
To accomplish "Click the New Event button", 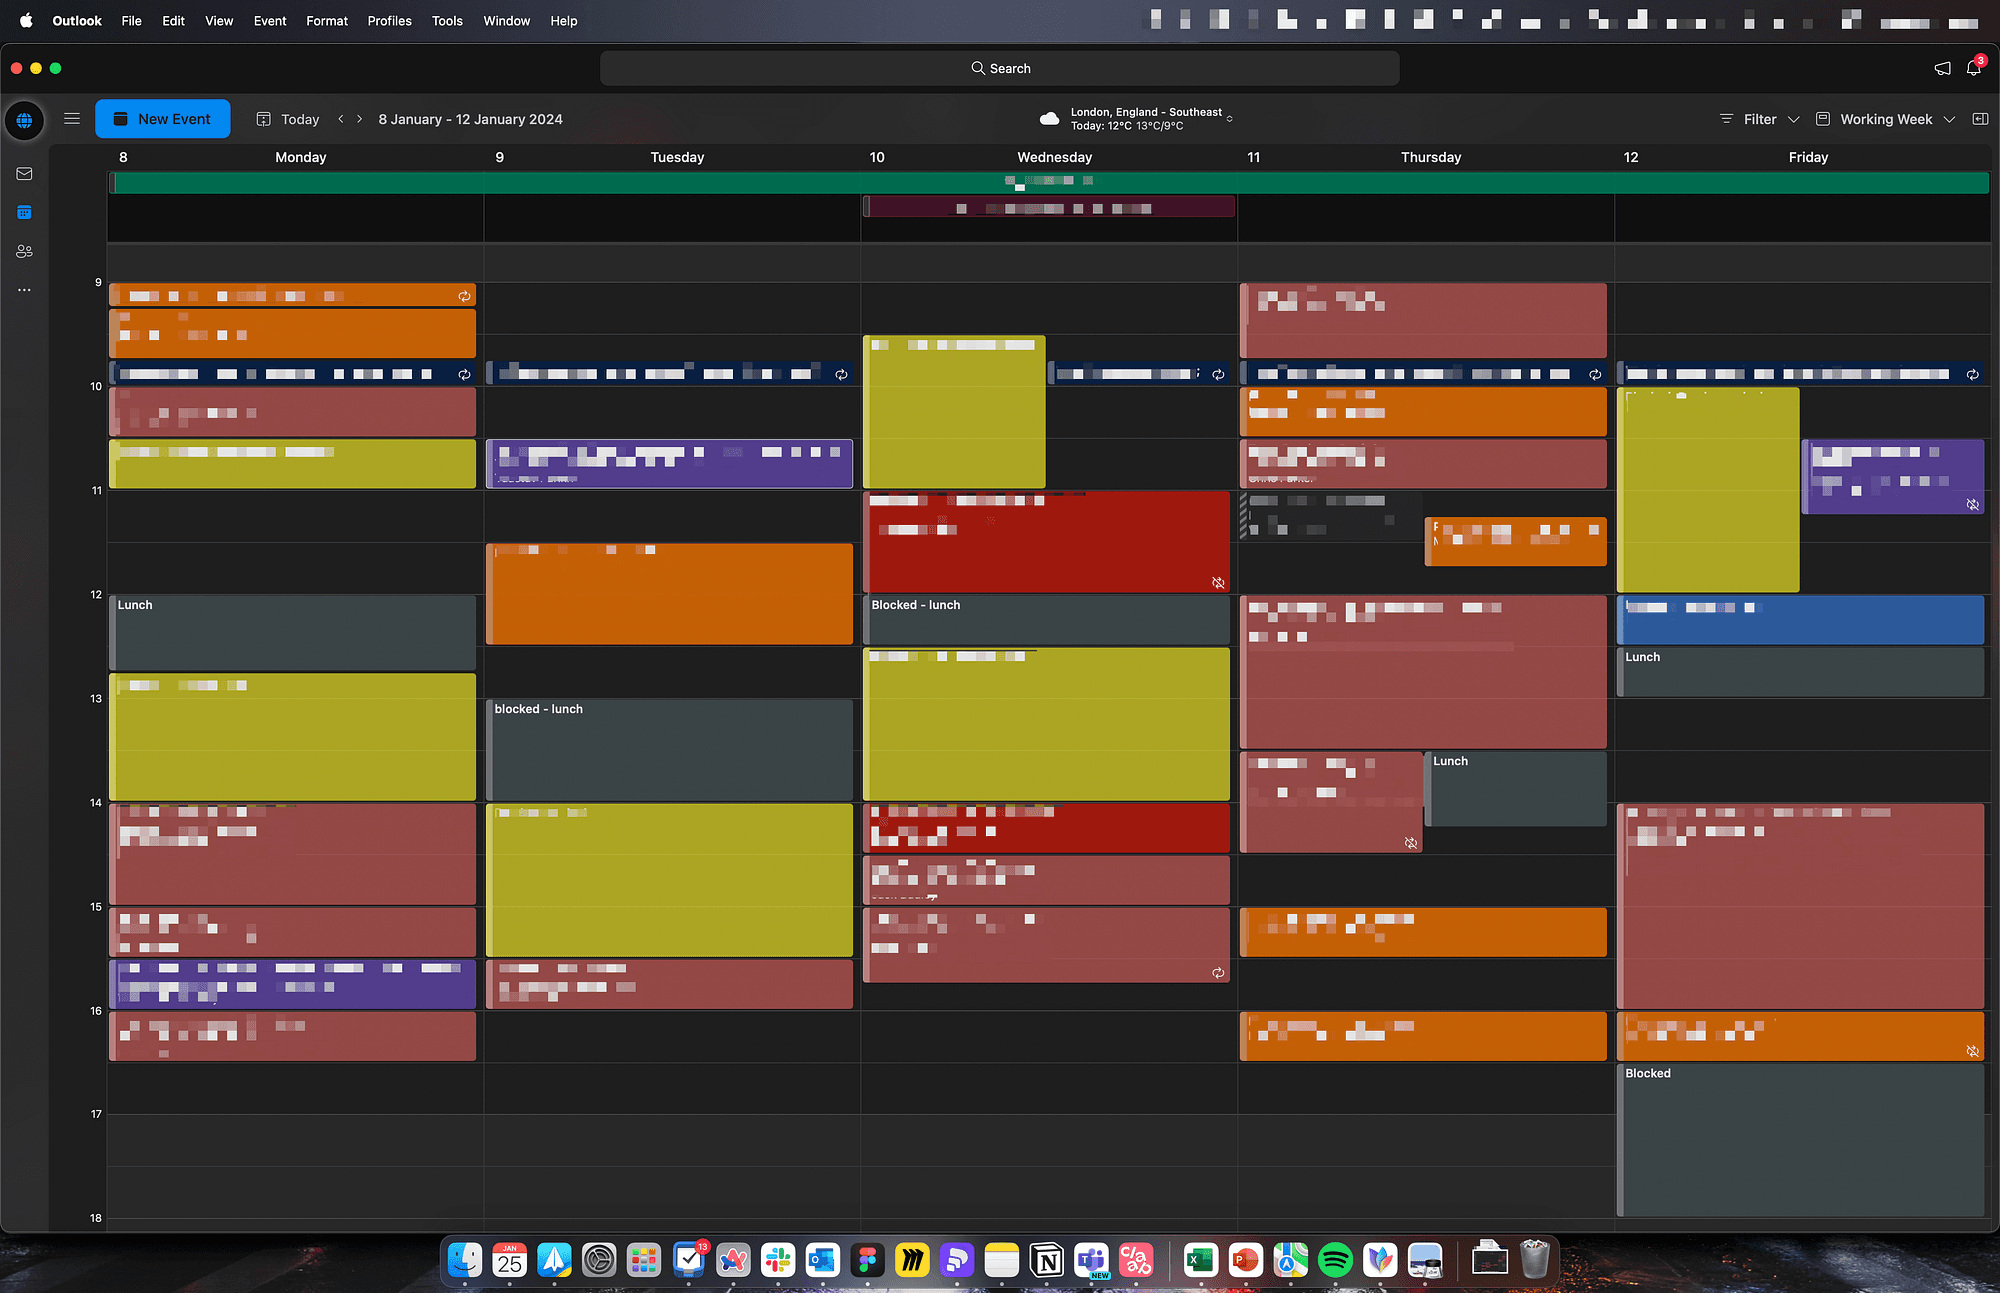I will point(162,119).
